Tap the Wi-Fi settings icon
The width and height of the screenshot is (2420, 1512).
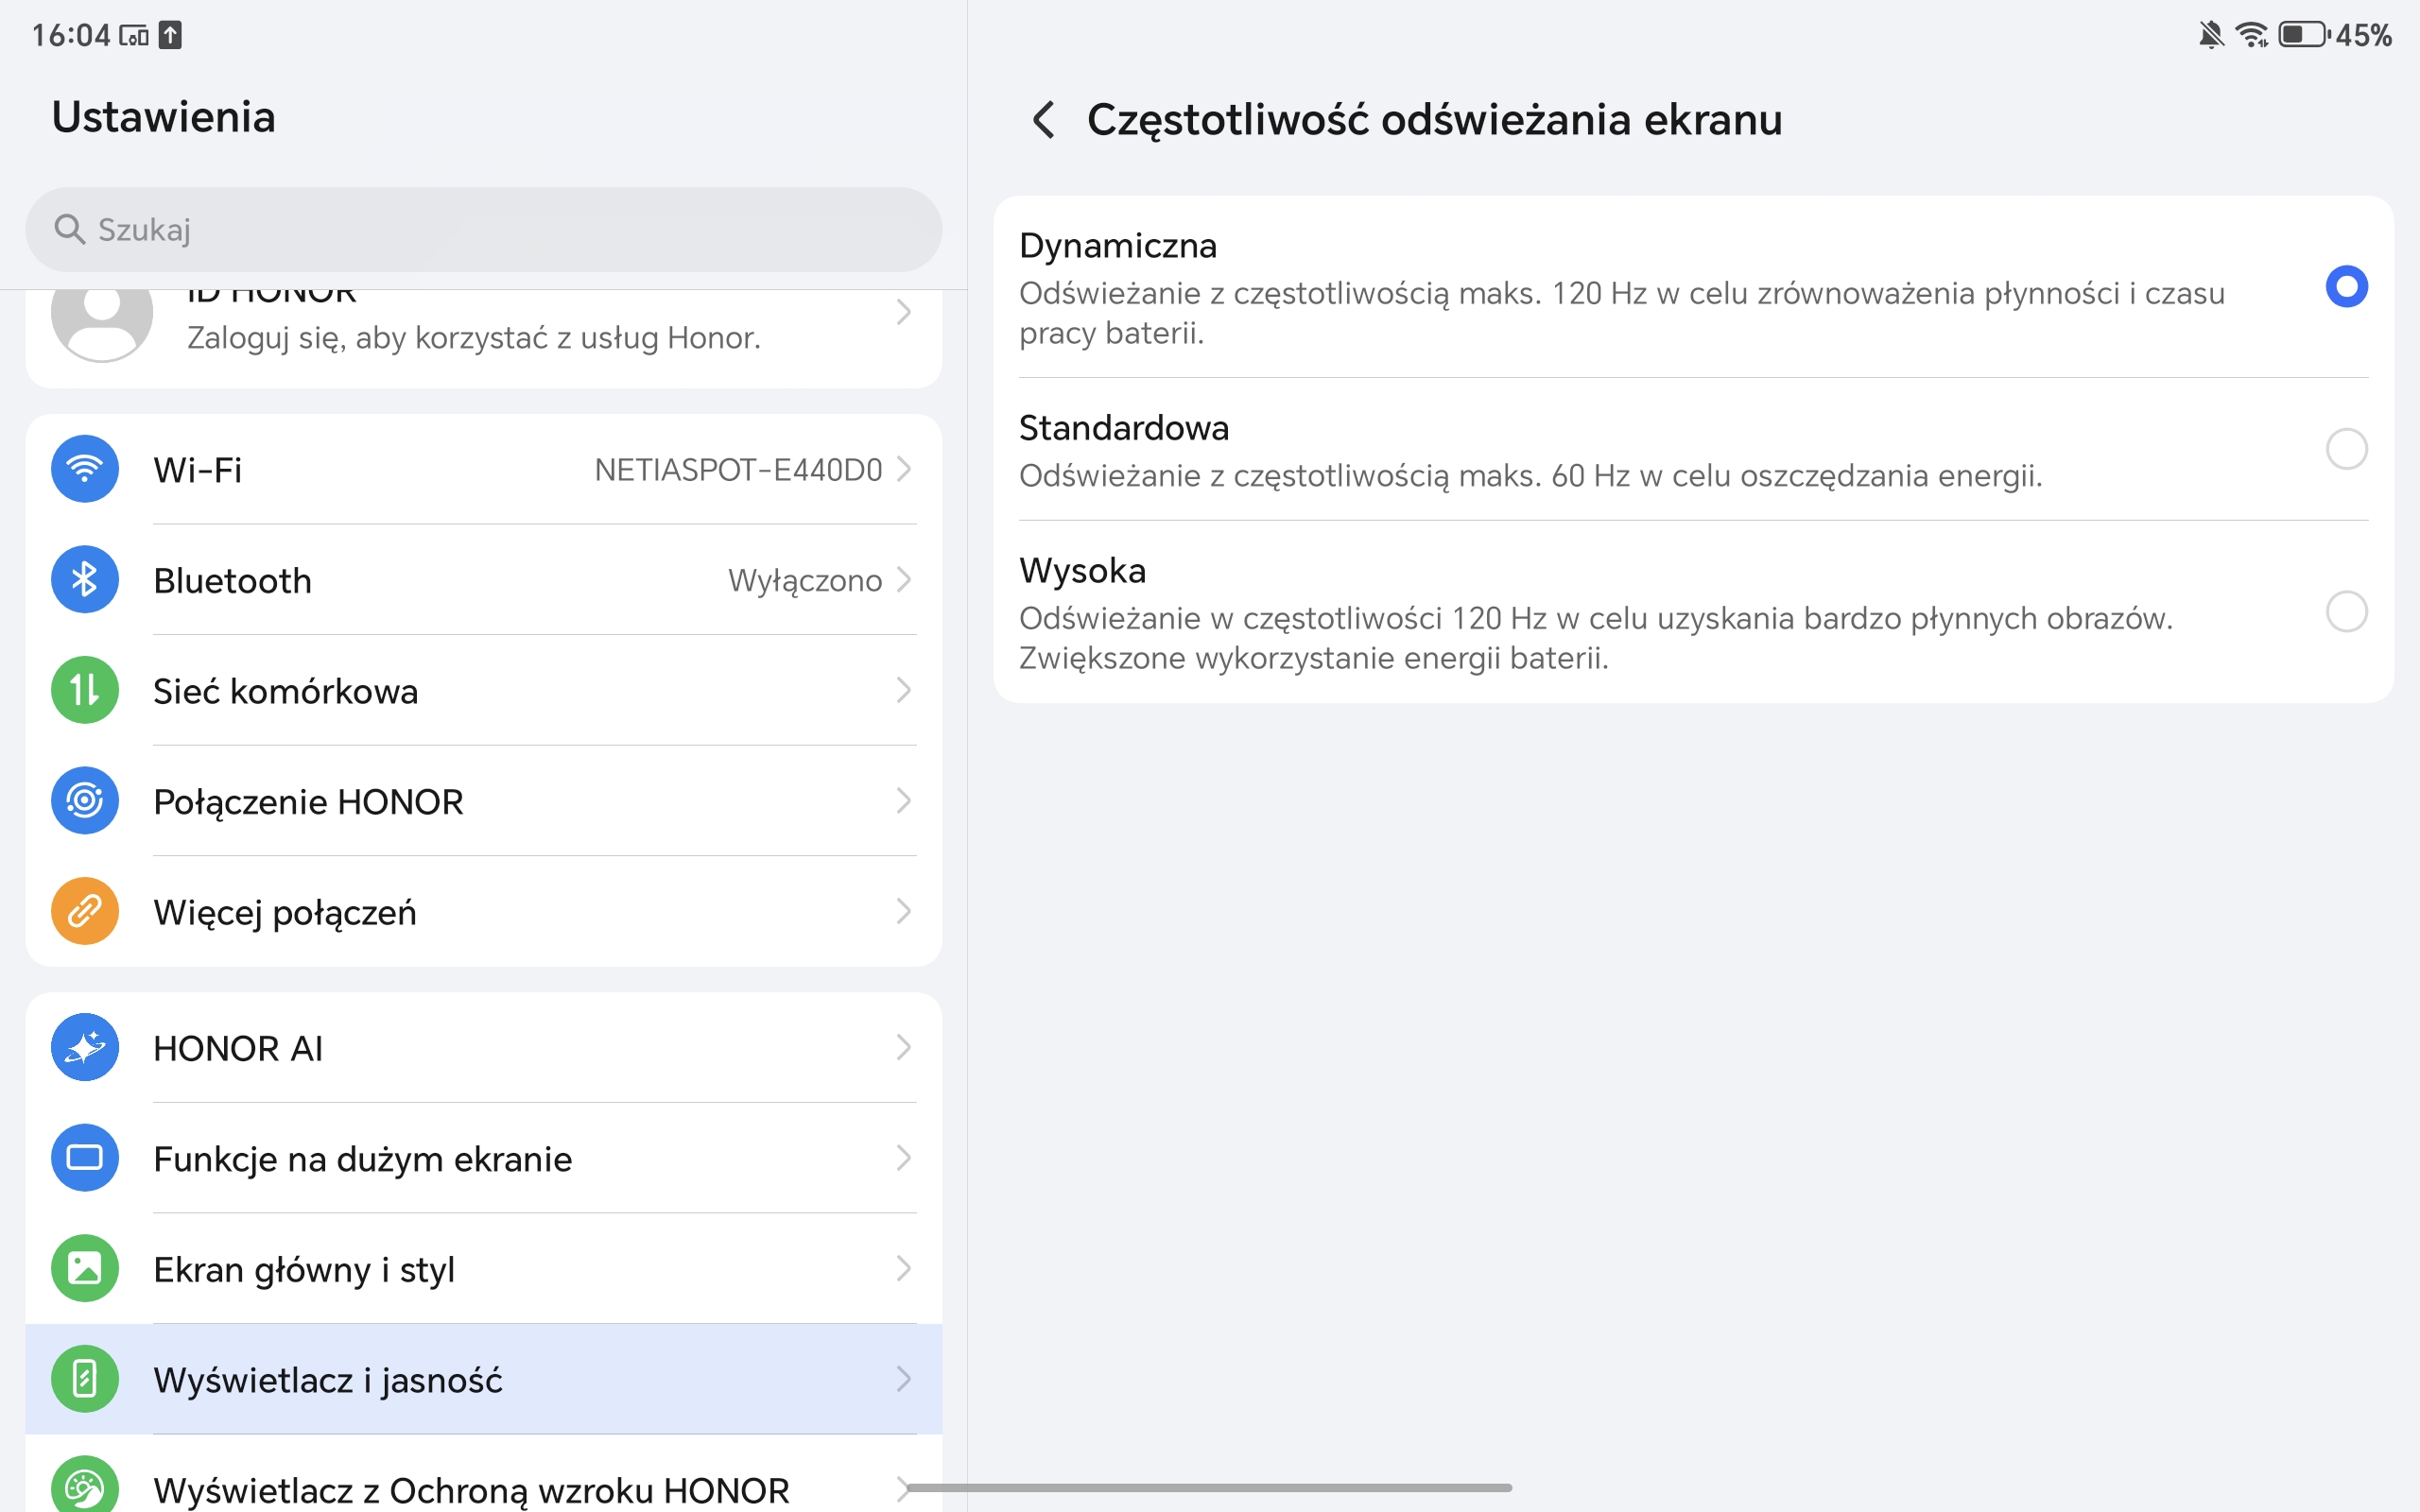85,469
